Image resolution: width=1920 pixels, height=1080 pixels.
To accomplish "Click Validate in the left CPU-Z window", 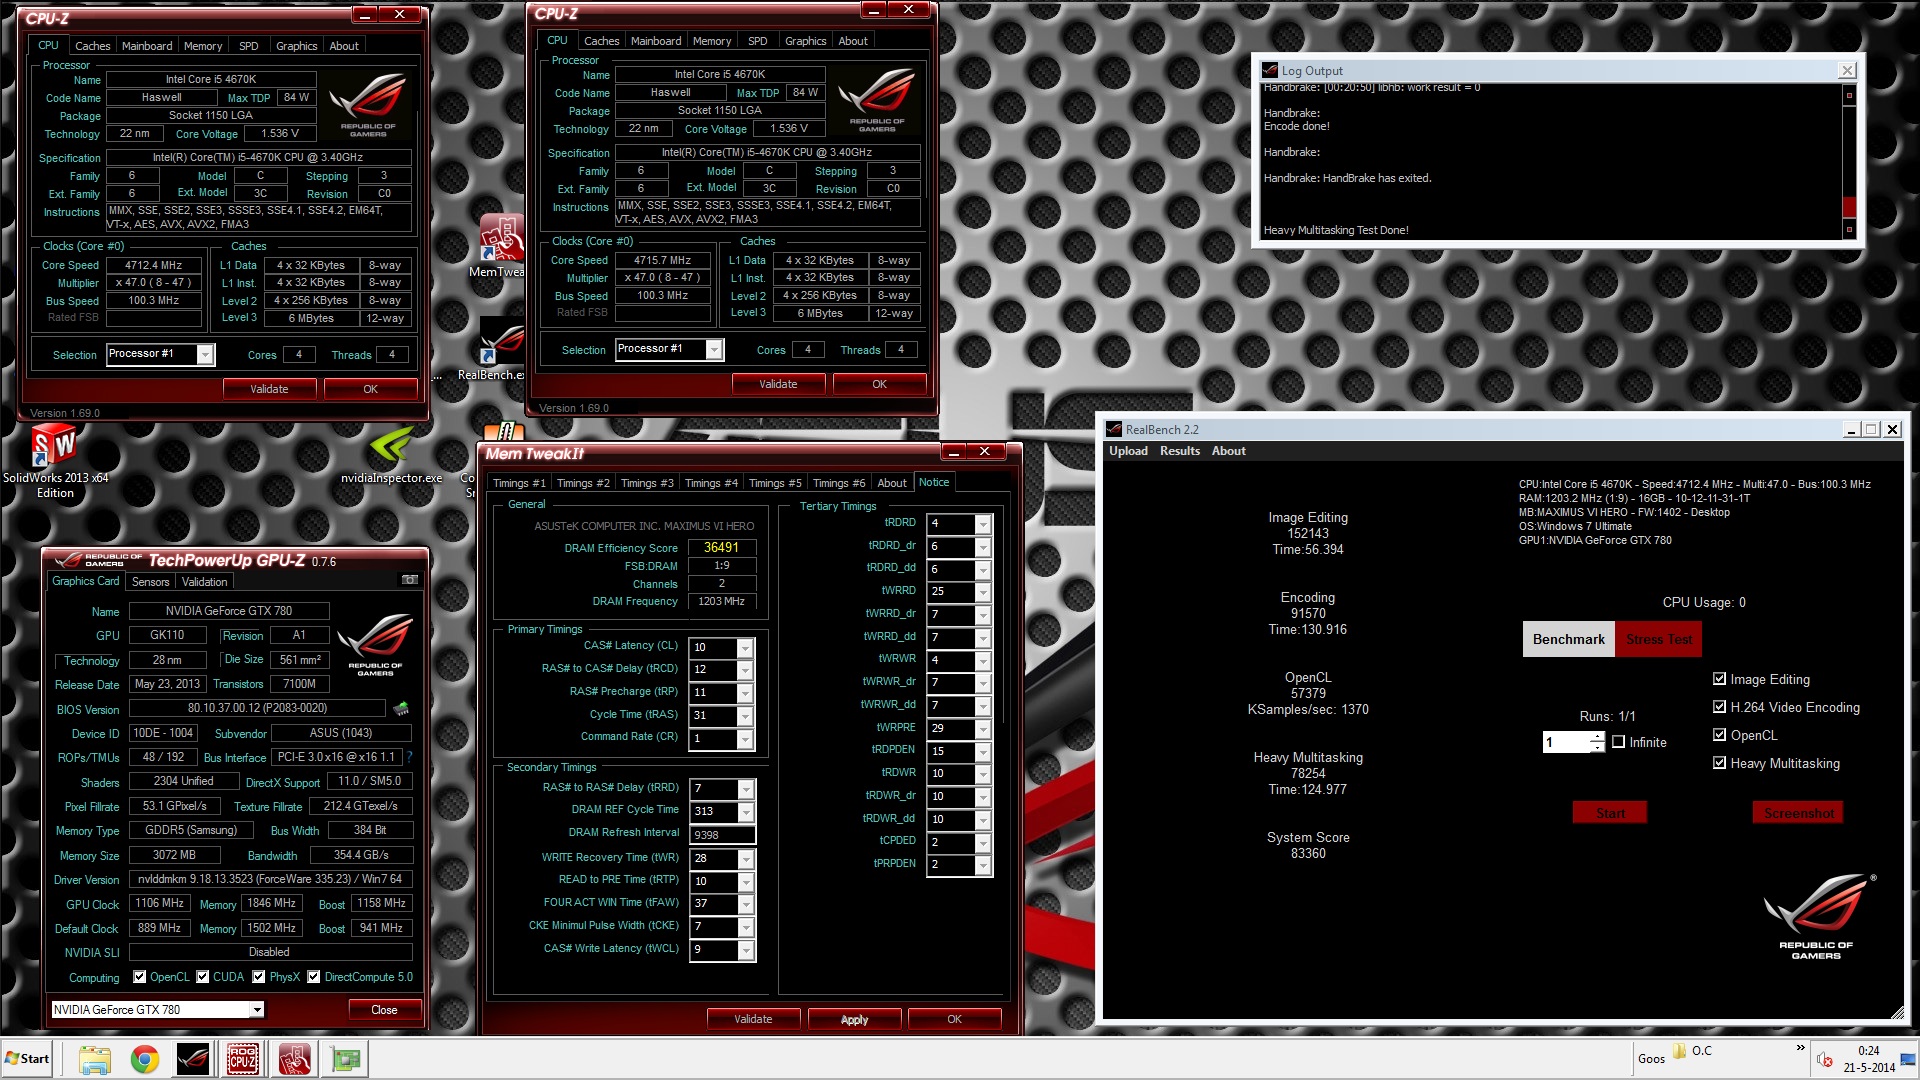I will [269, 389].
